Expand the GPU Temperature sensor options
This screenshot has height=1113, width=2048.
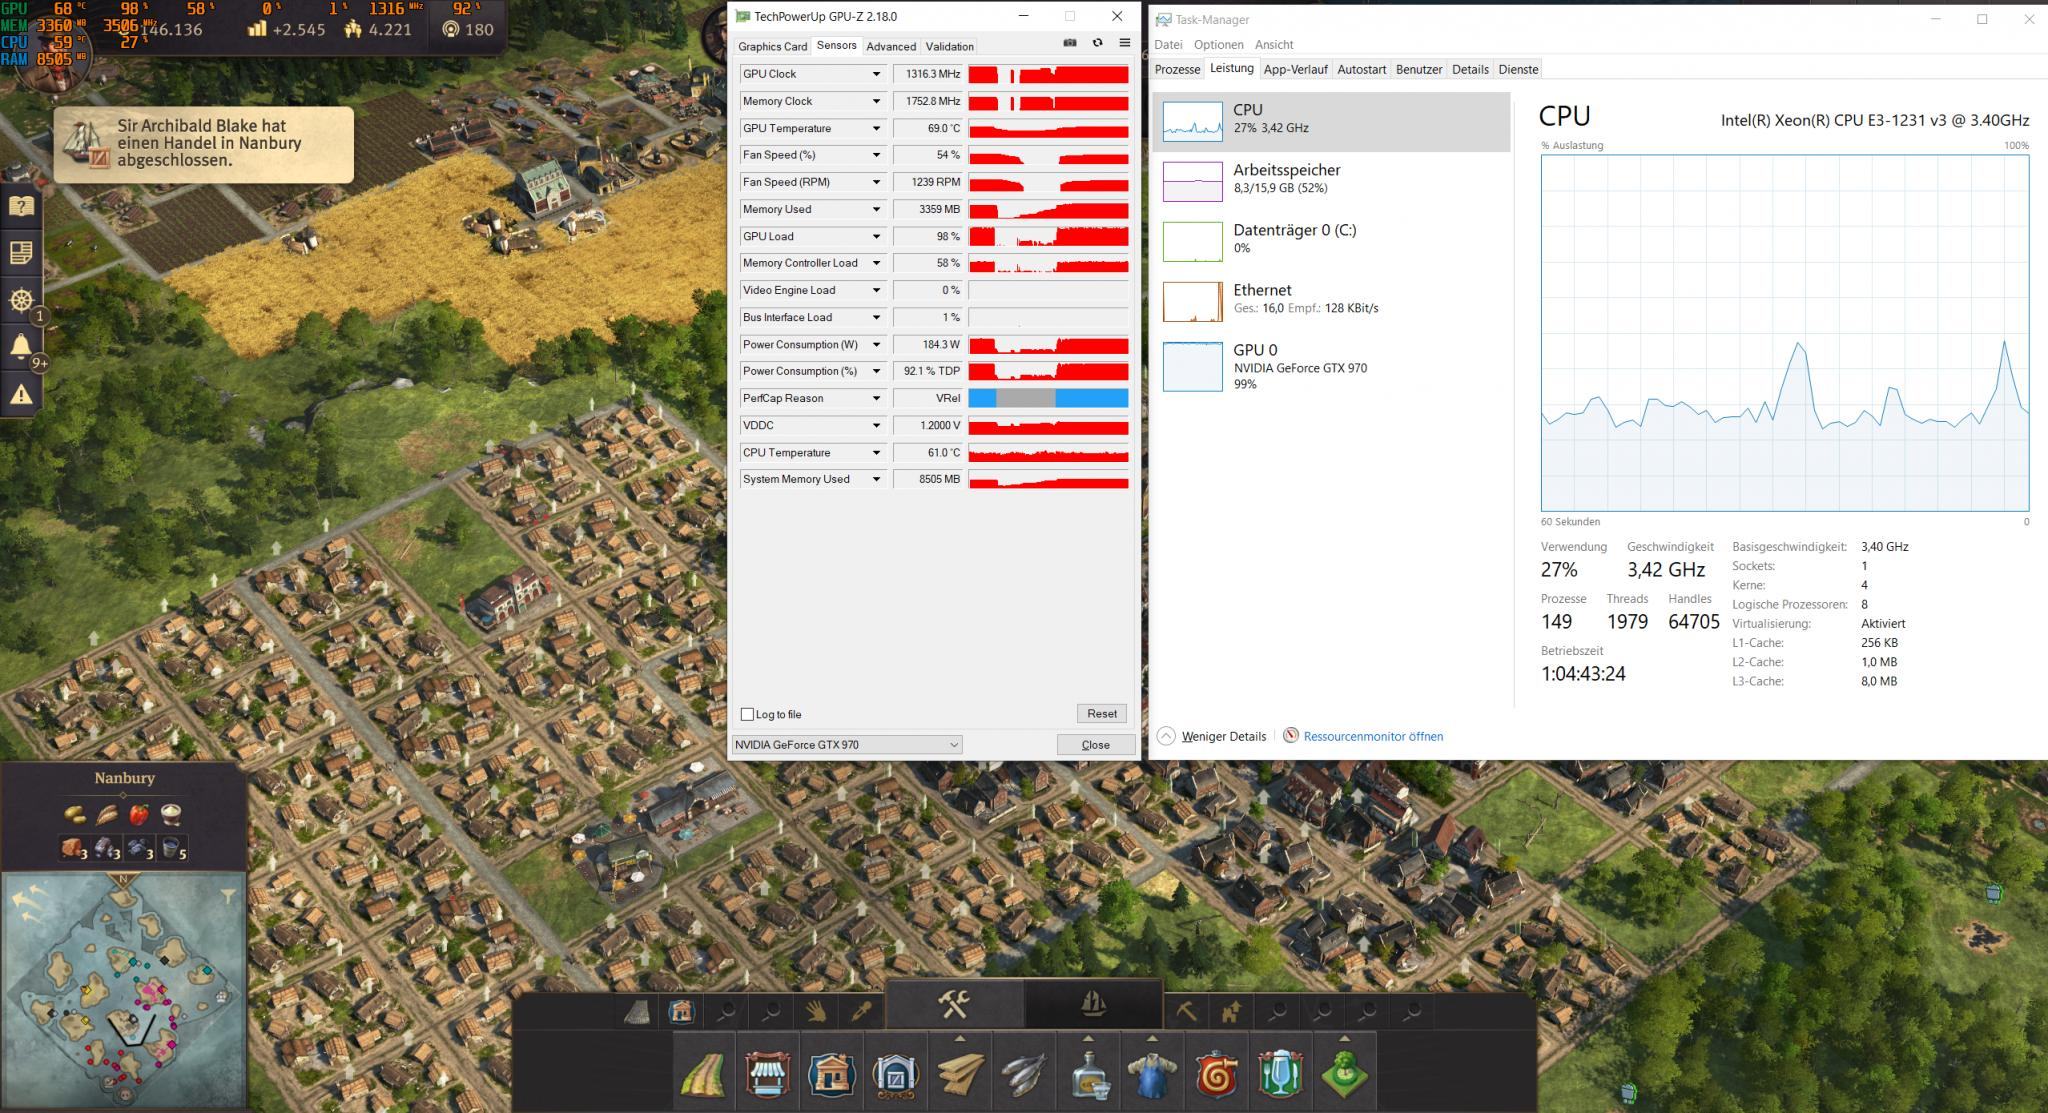(876, 128)
